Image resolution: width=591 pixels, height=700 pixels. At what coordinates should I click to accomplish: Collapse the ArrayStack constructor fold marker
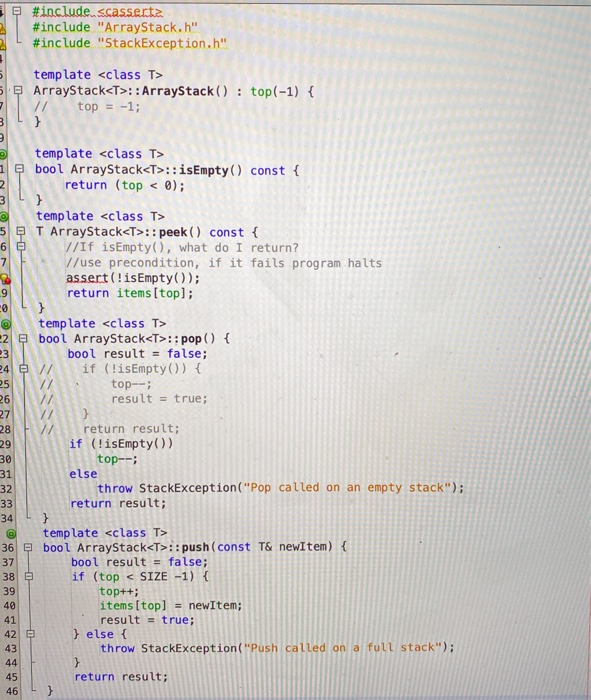(18, 91)
